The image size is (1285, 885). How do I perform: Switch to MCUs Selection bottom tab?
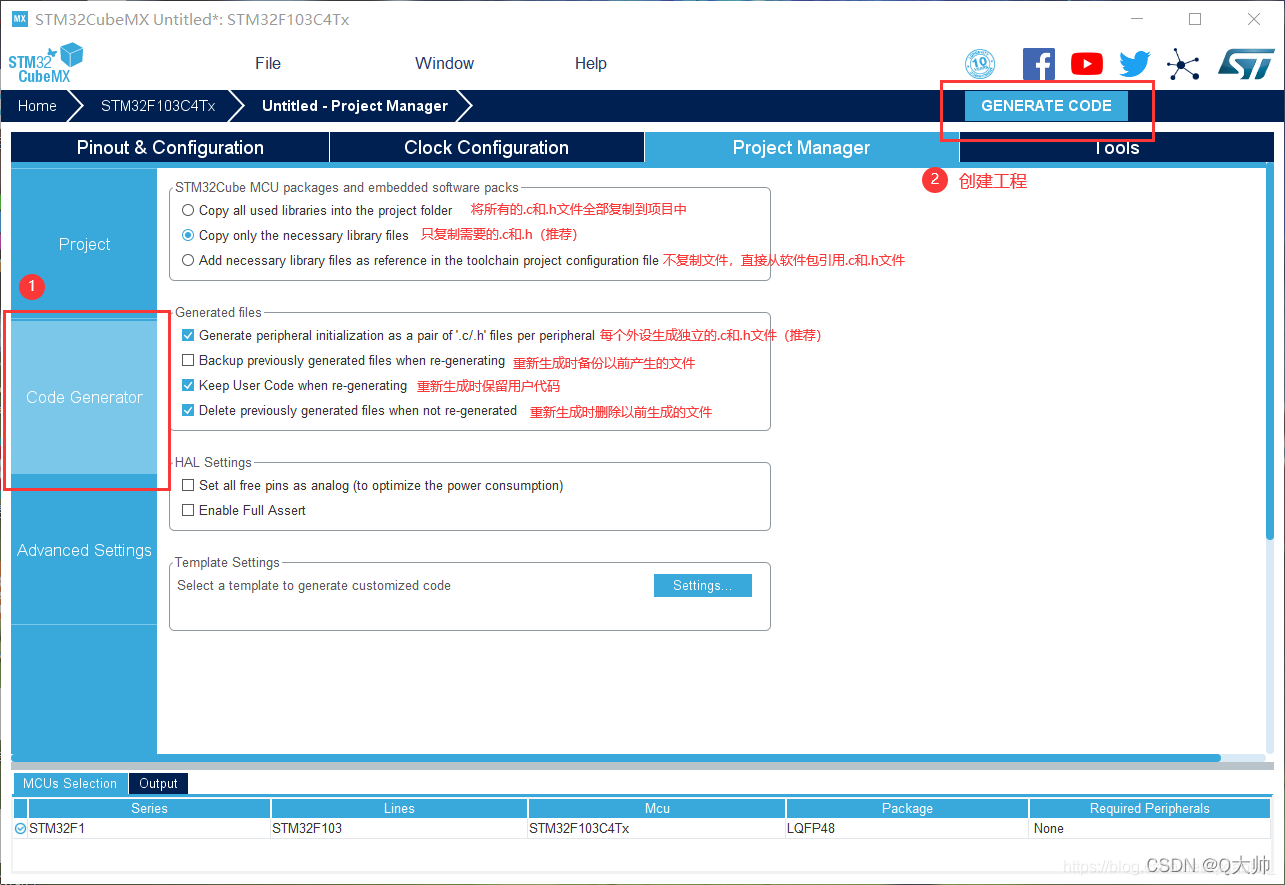point(70,783)
